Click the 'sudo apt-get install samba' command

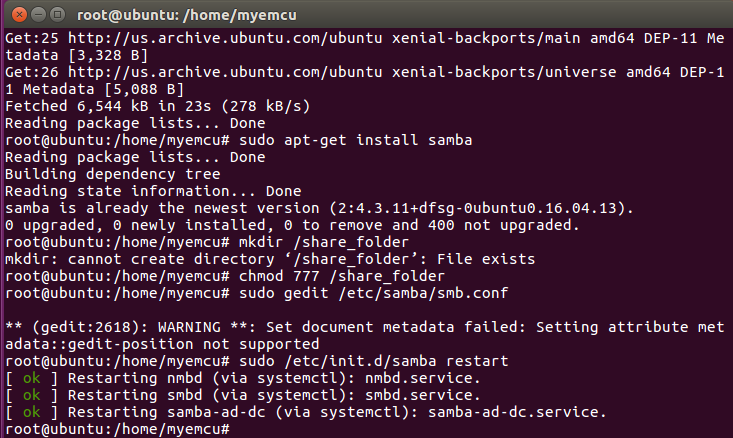point(355,140)
